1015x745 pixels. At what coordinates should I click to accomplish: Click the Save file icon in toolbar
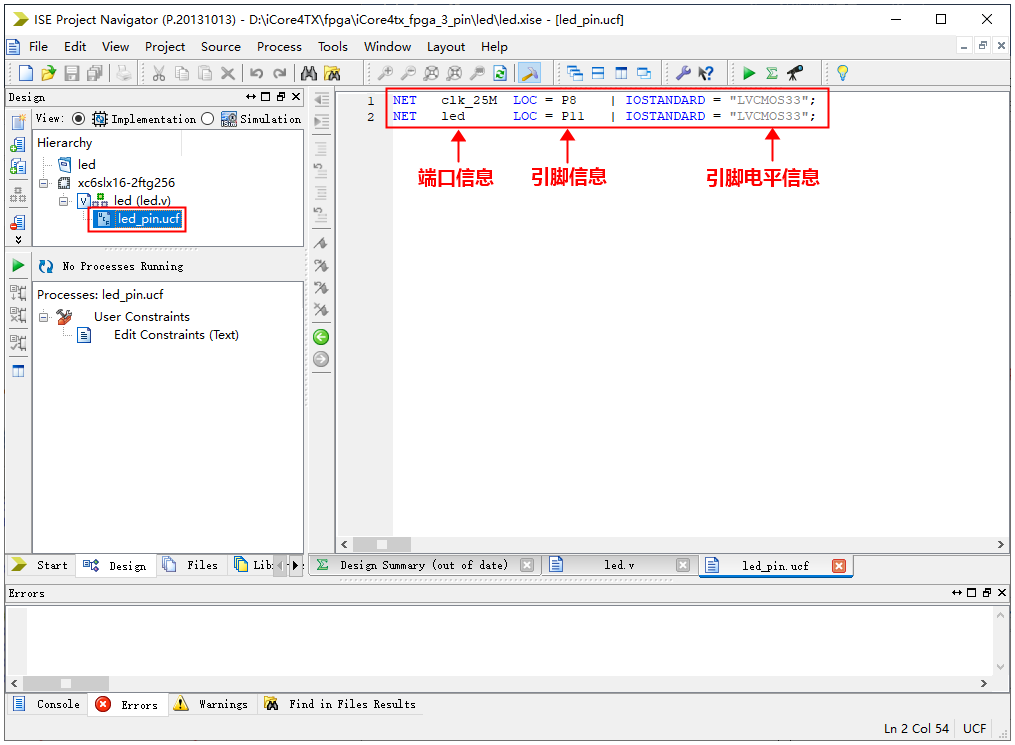(x=71, y=73)
